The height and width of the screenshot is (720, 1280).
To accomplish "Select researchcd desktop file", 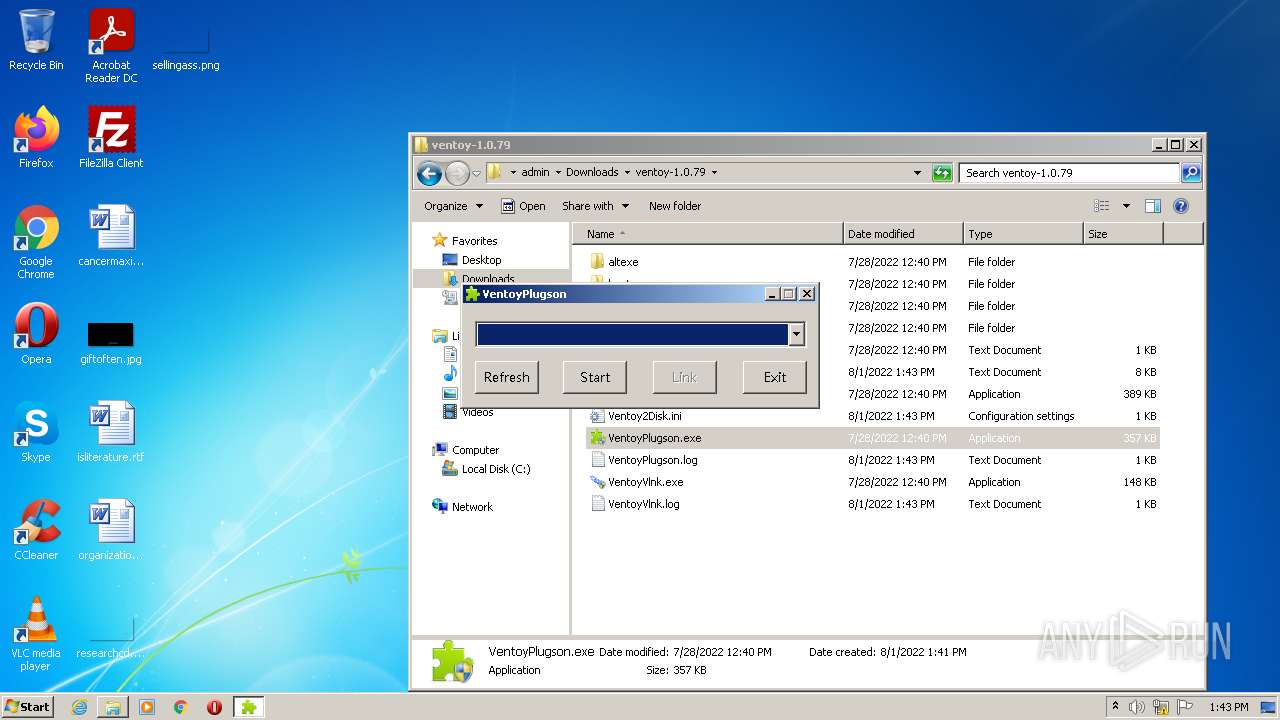I will tap(111, 638).
